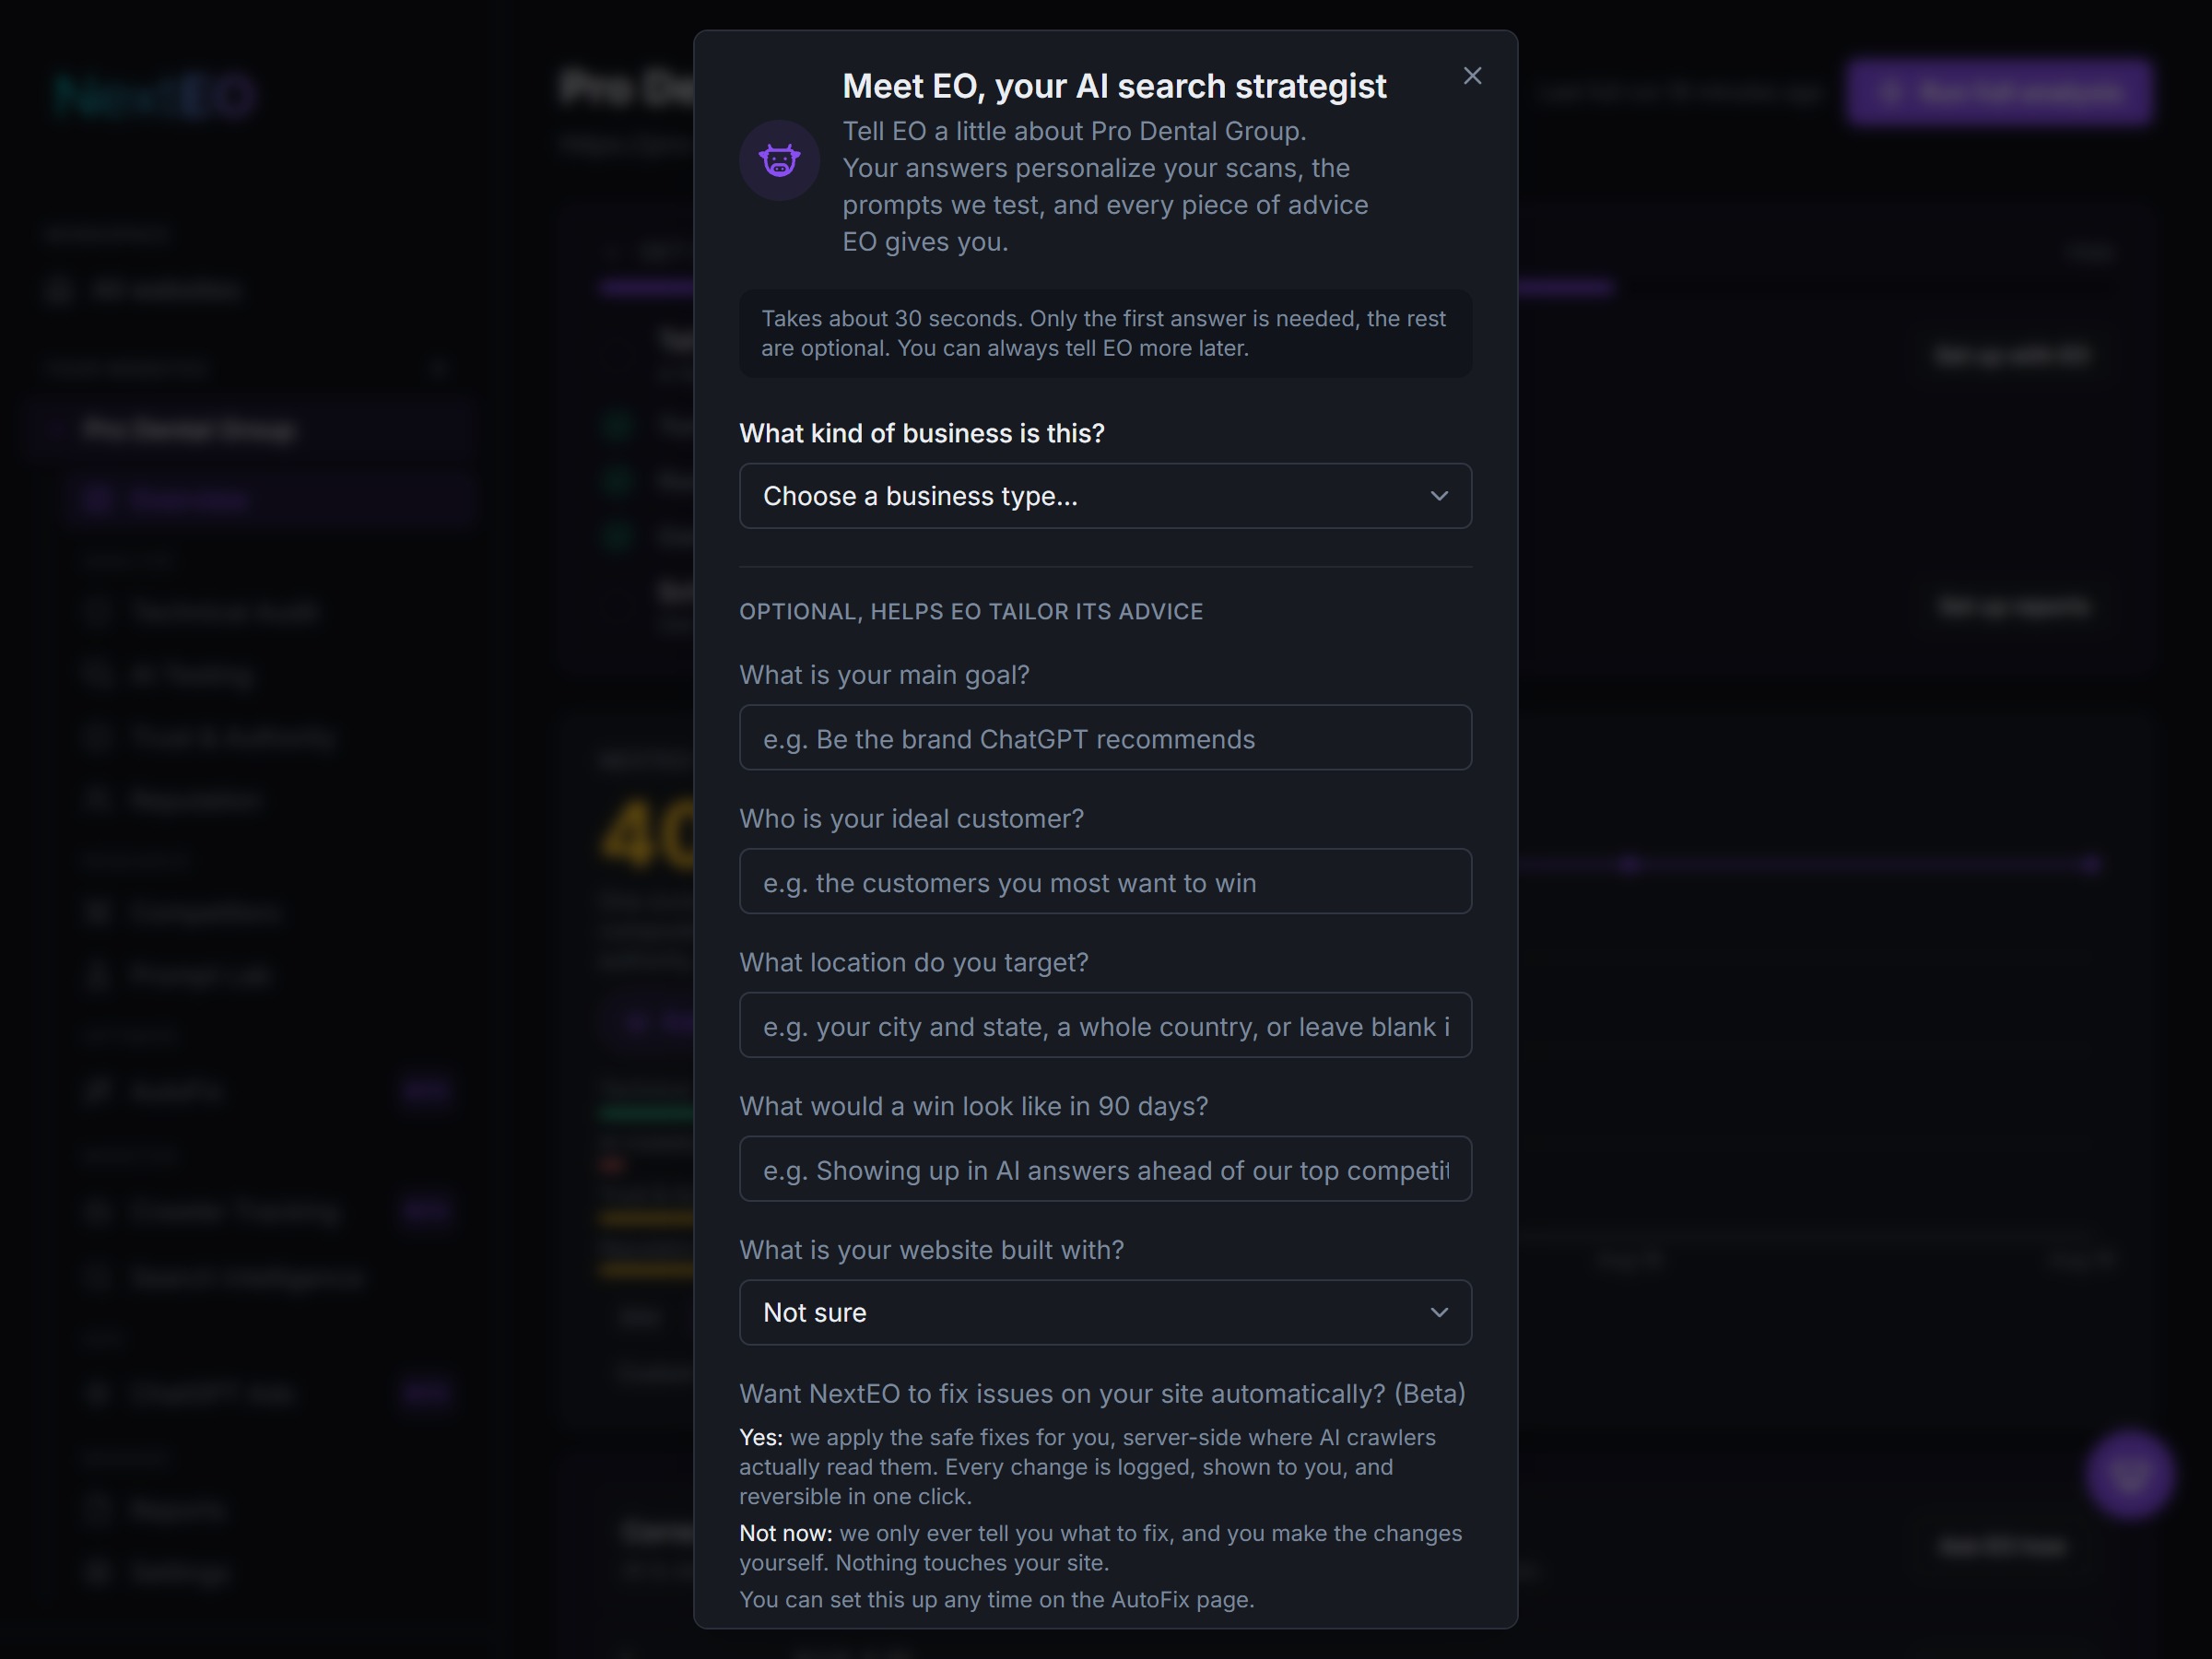This screenshot has width=2212, height=1659.
Task: Open the Technical Audit sidebar icon
Action: [x=97, y=611]
